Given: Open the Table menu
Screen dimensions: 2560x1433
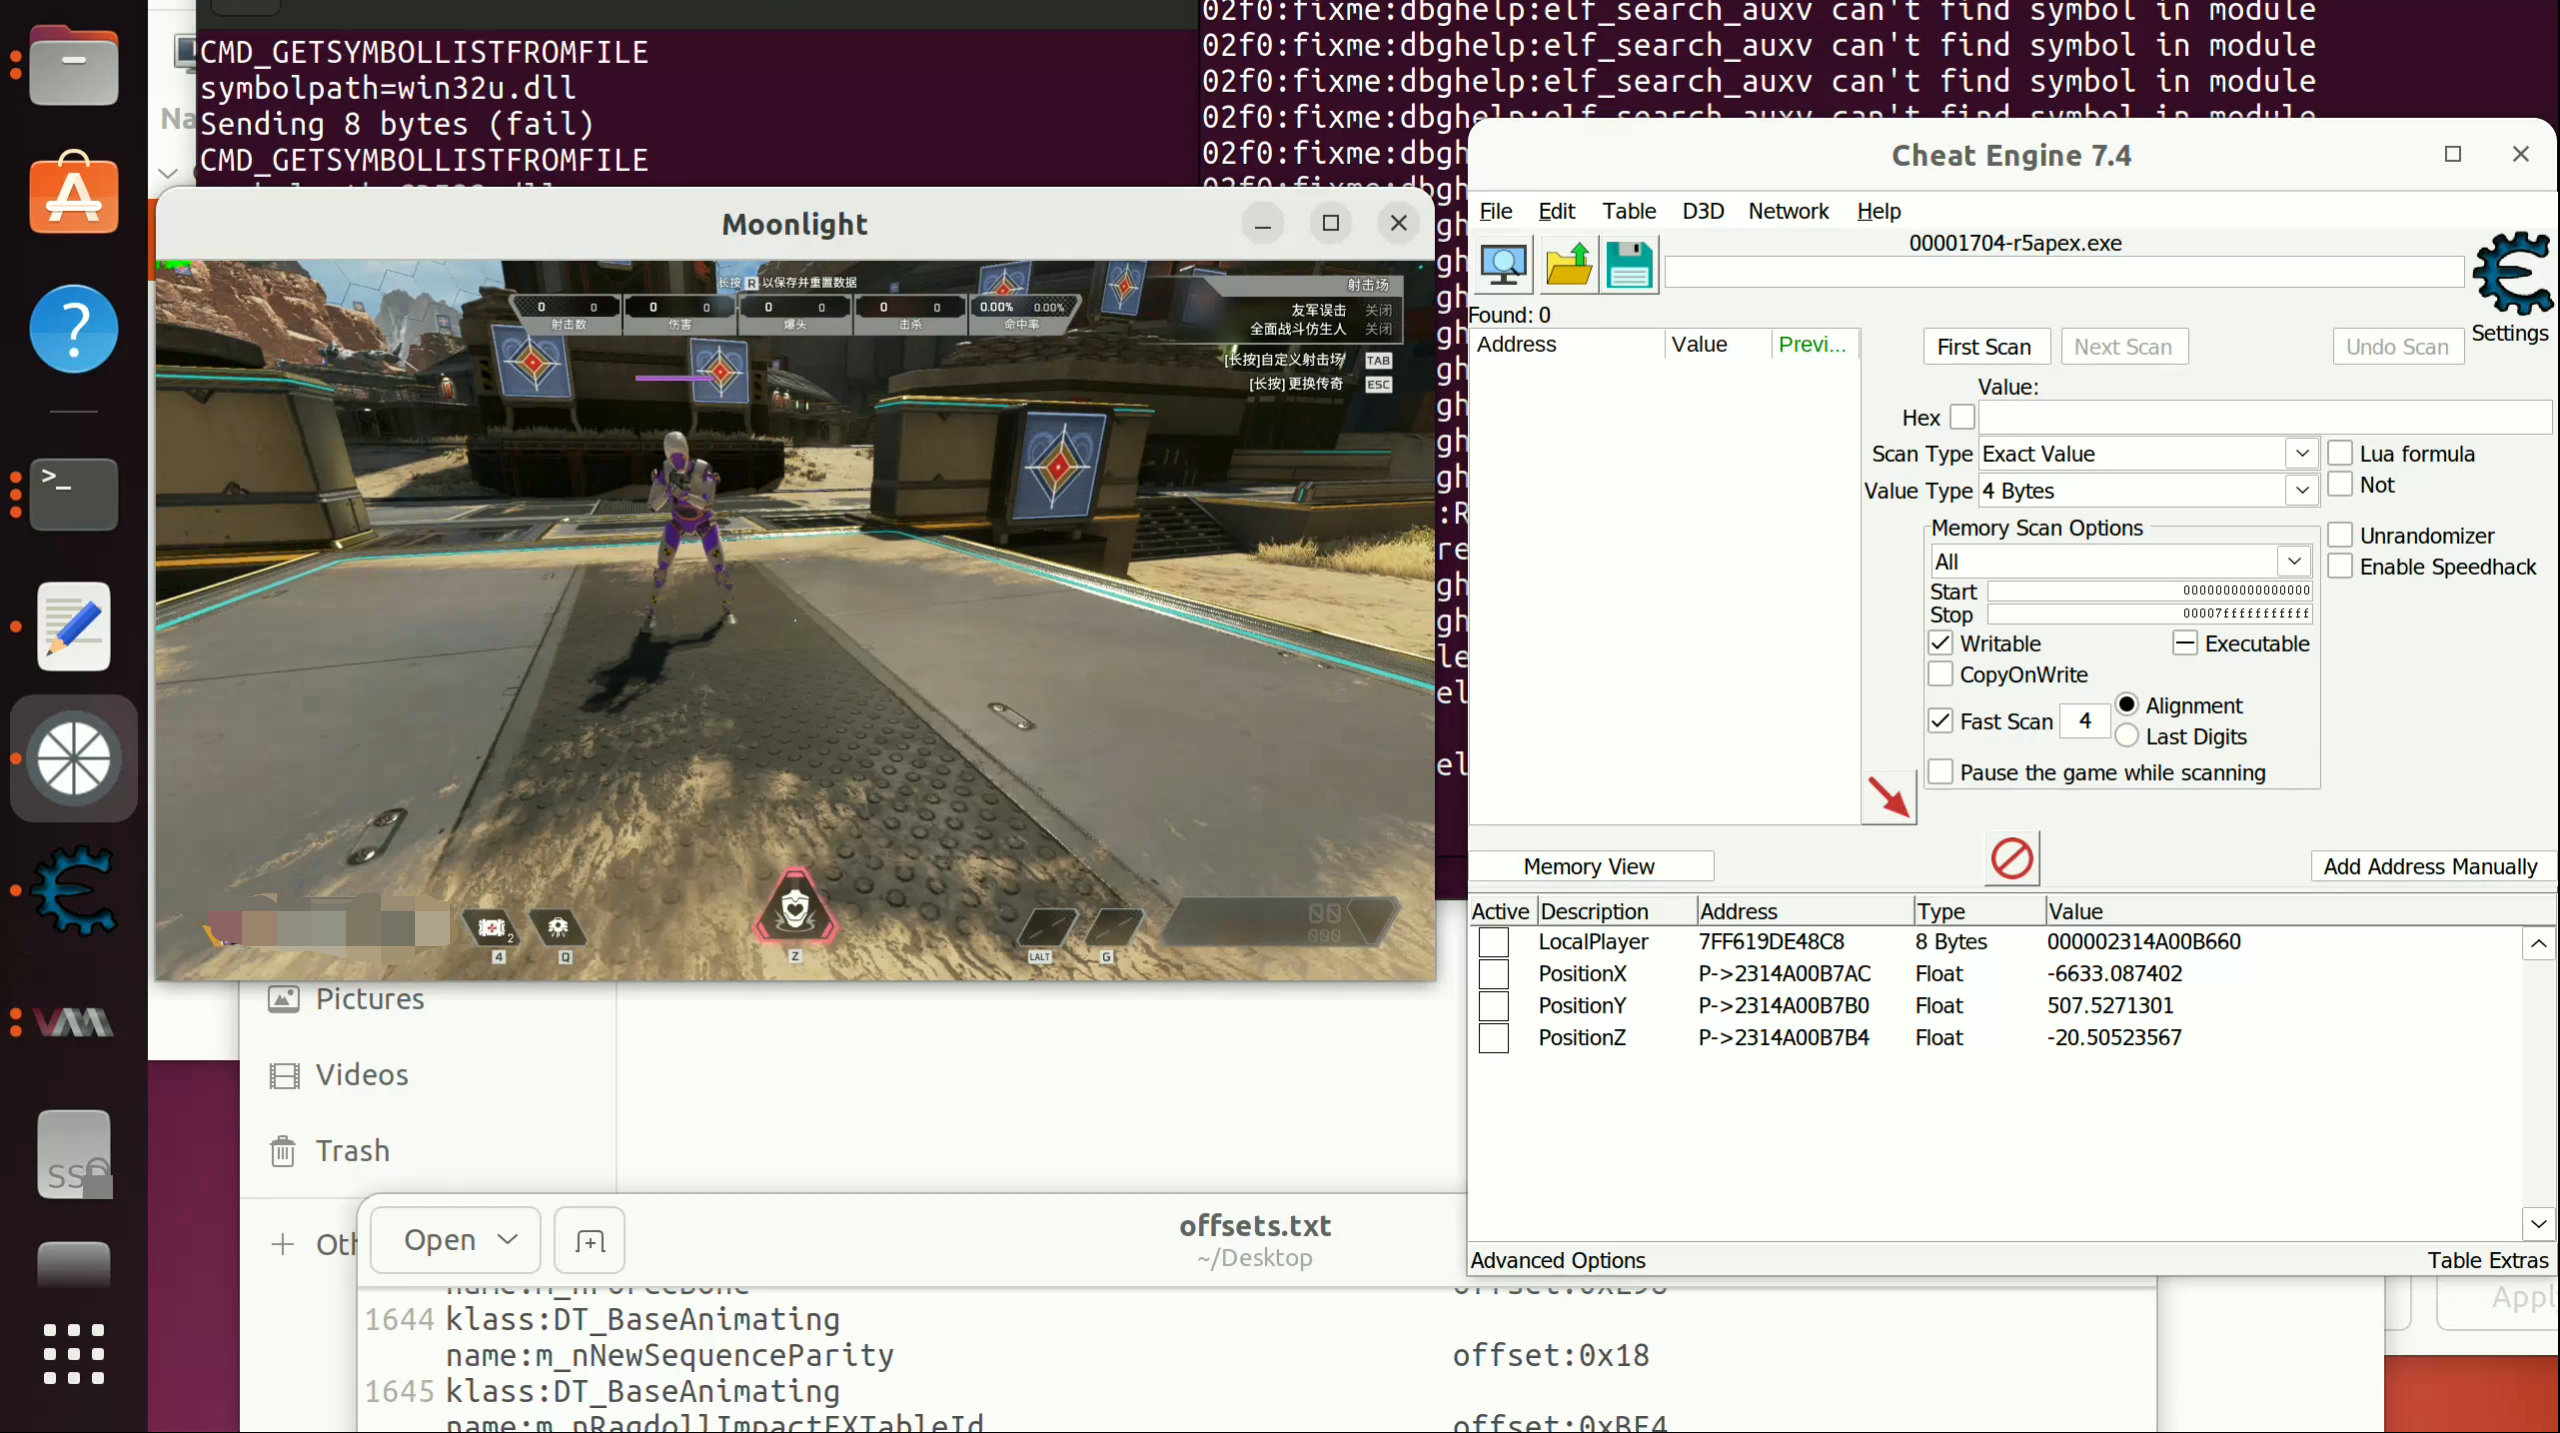Looking at the screenshot, I should click(1628, 211).
